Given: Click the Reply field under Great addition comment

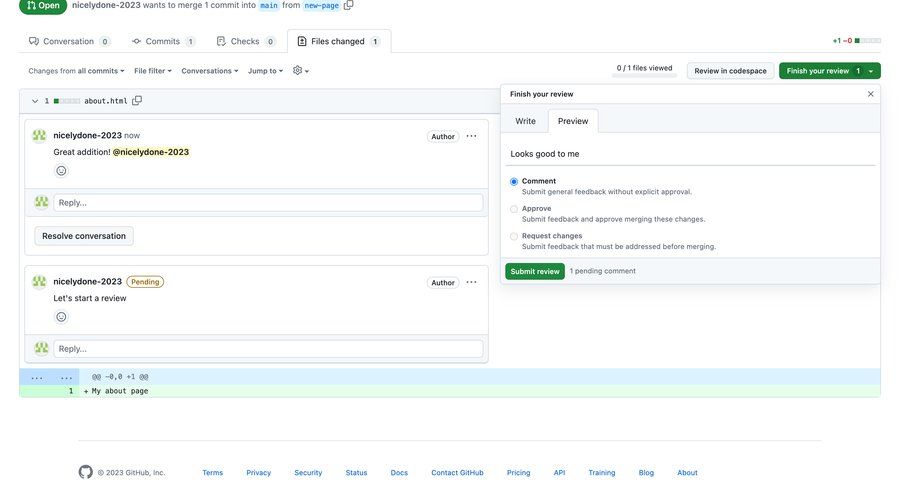Looking at the screenshot, I should pyautogui.click(x=268, y=203).
